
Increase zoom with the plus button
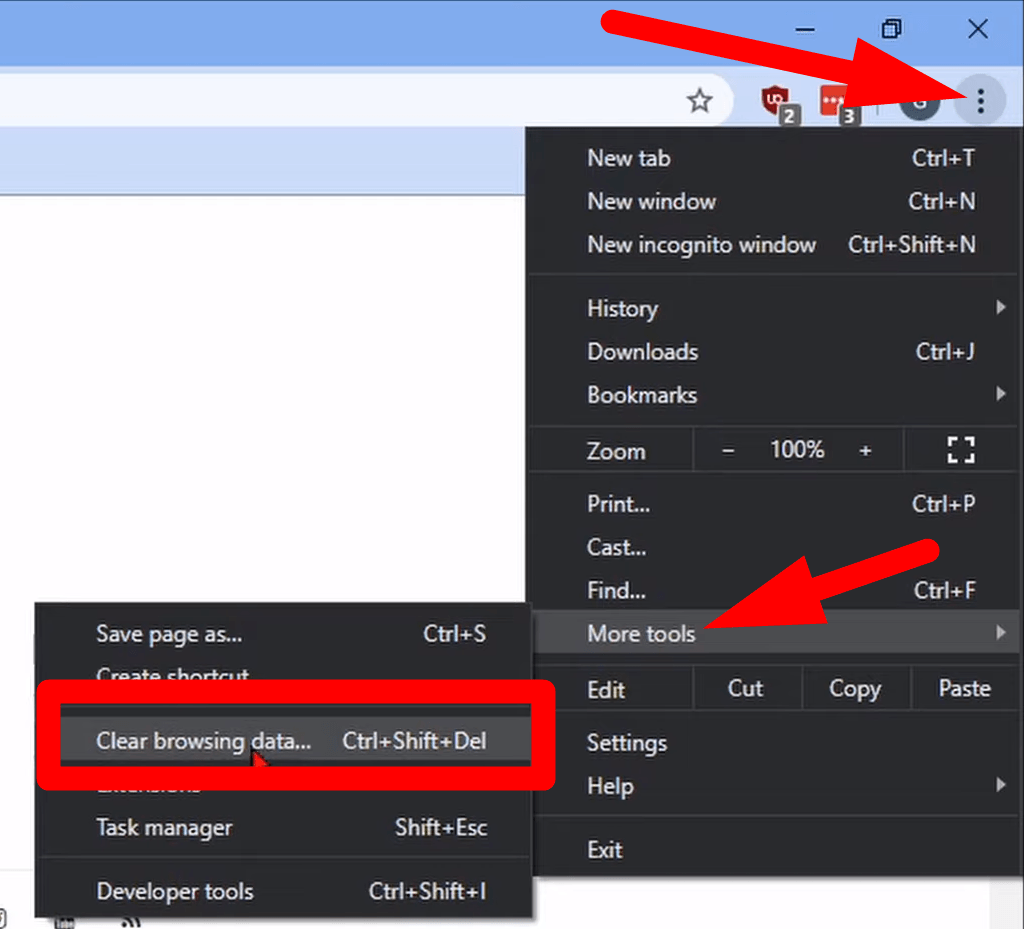(x=865, y=450)
